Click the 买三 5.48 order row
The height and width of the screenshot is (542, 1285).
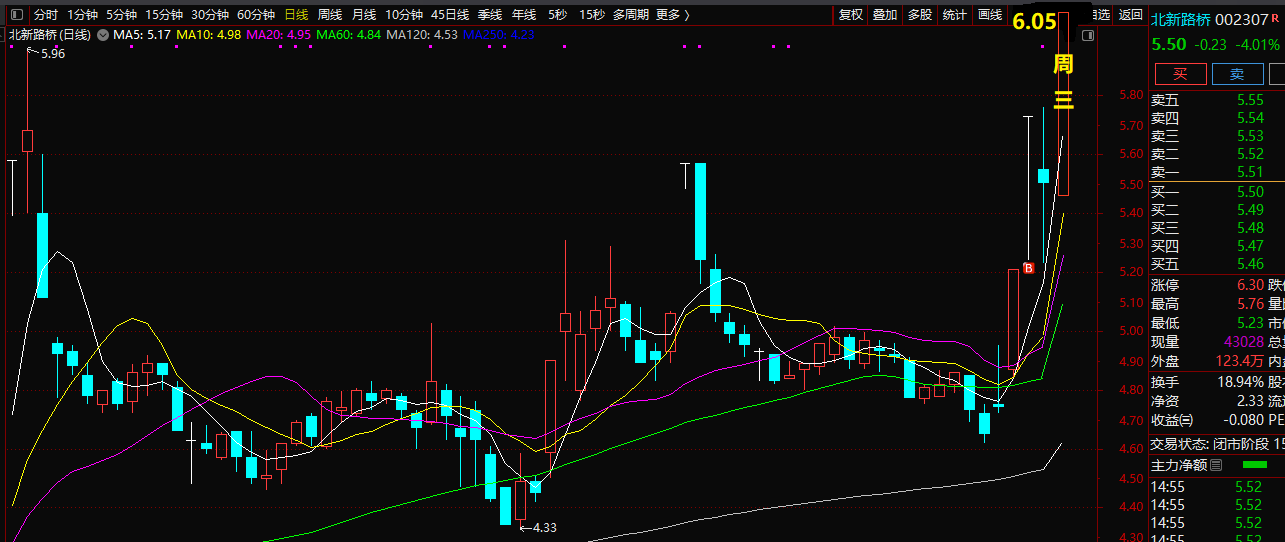[1217, 228]
